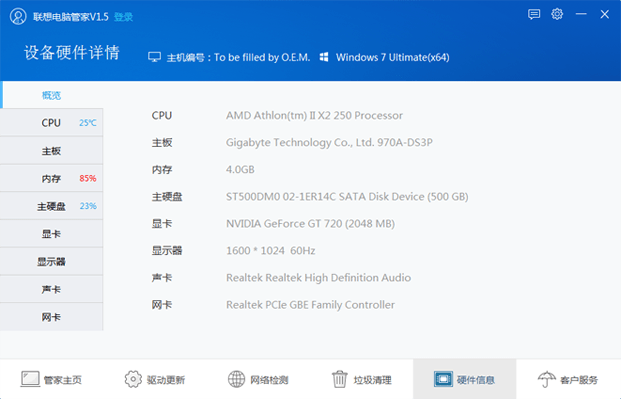Open the settings gear icon

[x=557, y=14]
